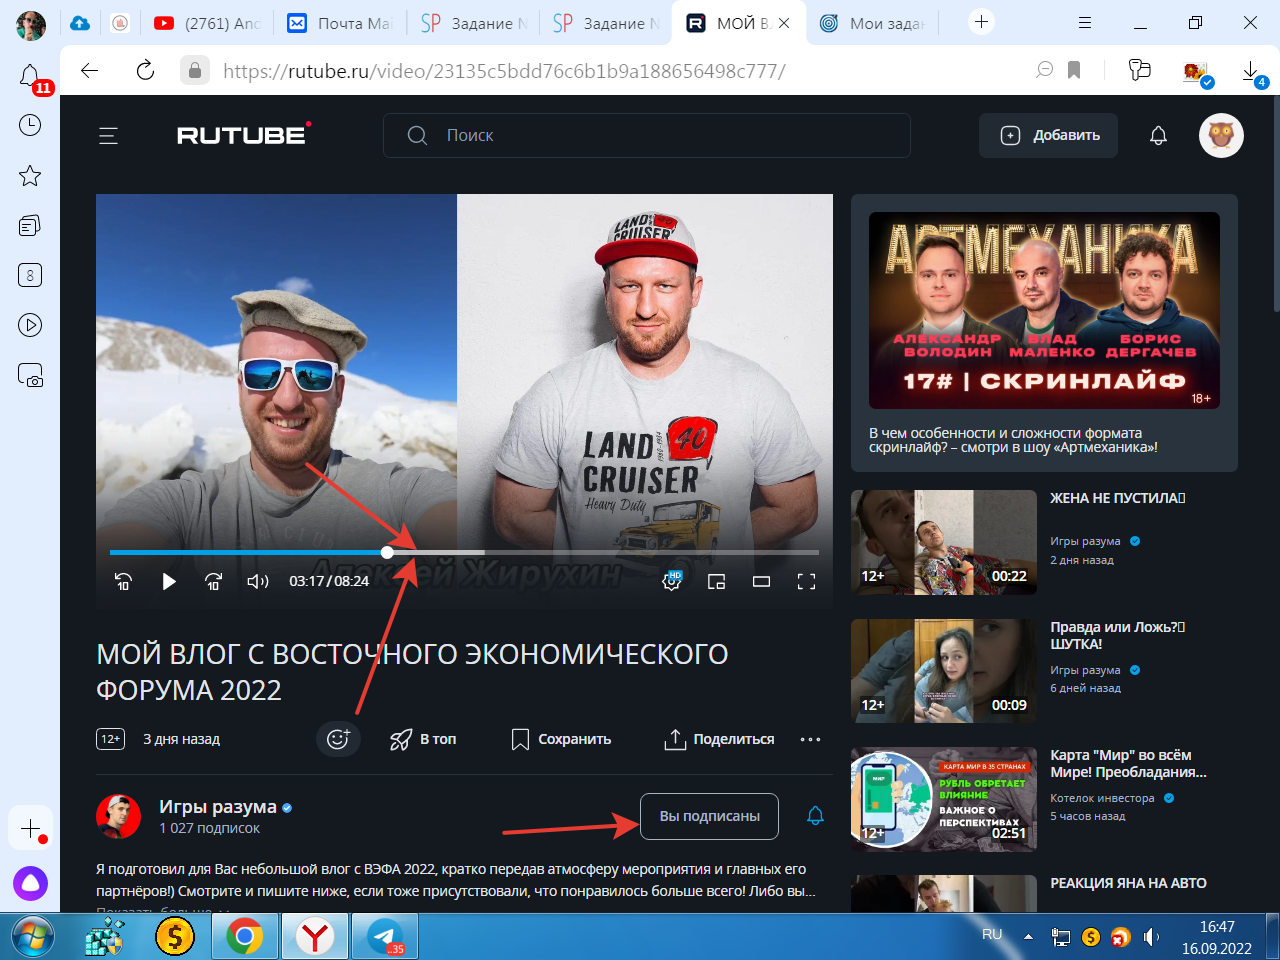Open the emoji reaction button
Viewport: 1280px width, 960px height.
tap(338, 739)
